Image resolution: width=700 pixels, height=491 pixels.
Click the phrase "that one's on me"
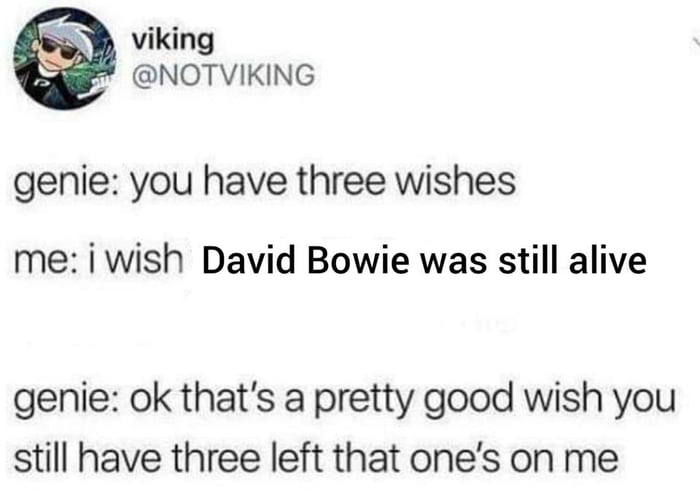click(x=474, y=459)
